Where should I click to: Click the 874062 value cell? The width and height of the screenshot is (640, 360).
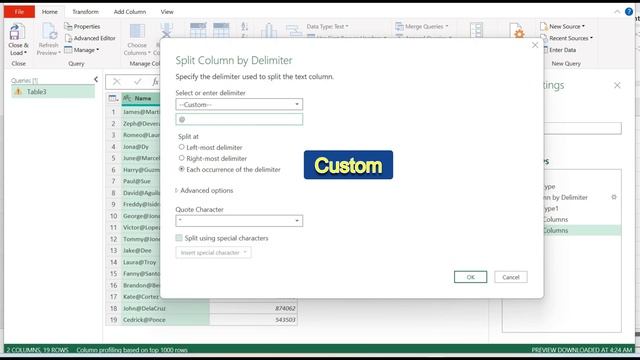click(253, 309)
